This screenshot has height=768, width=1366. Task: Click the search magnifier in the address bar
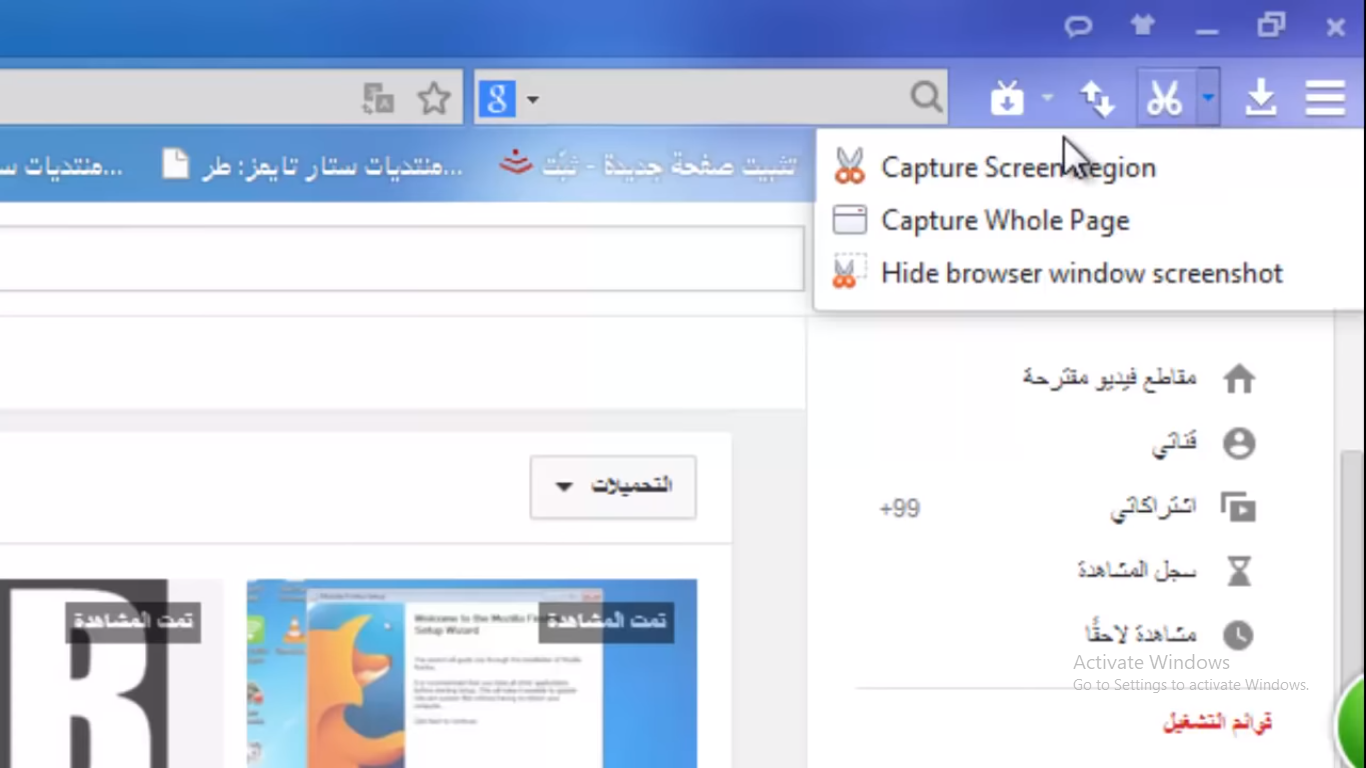coord(925,97)
